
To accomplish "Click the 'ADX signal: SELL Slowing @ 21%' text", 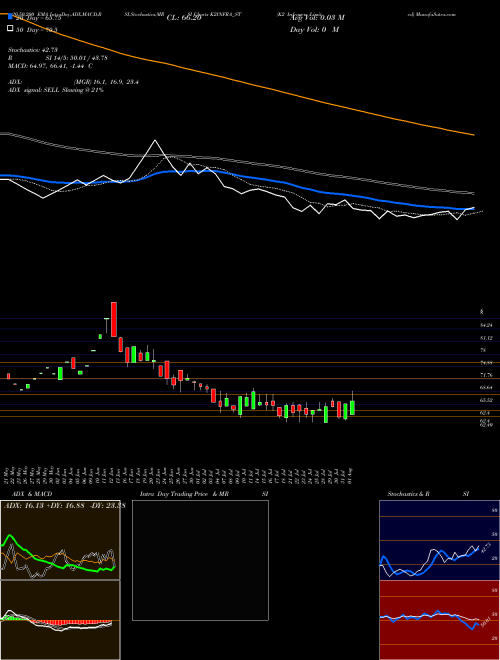I will [x=56, y=90].
